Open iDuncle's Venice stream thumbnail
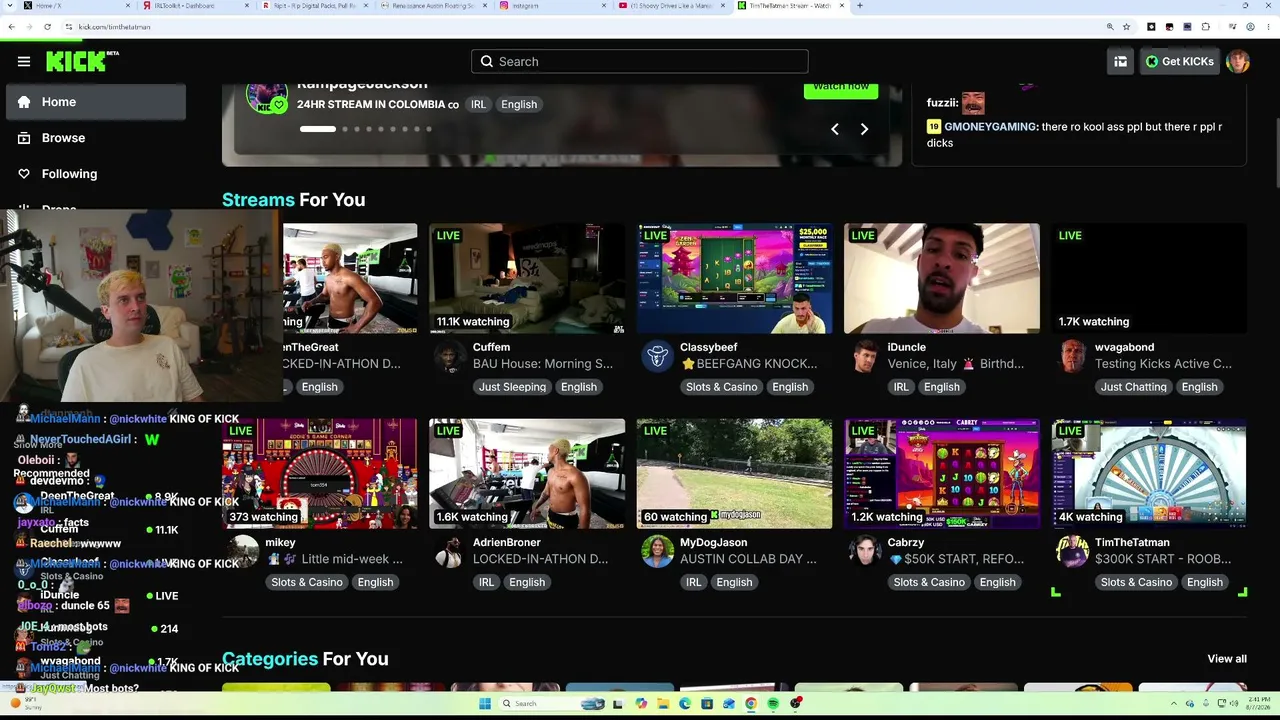Image resolution: width=1280 pixels, height=720 pixels. (942, 278)
